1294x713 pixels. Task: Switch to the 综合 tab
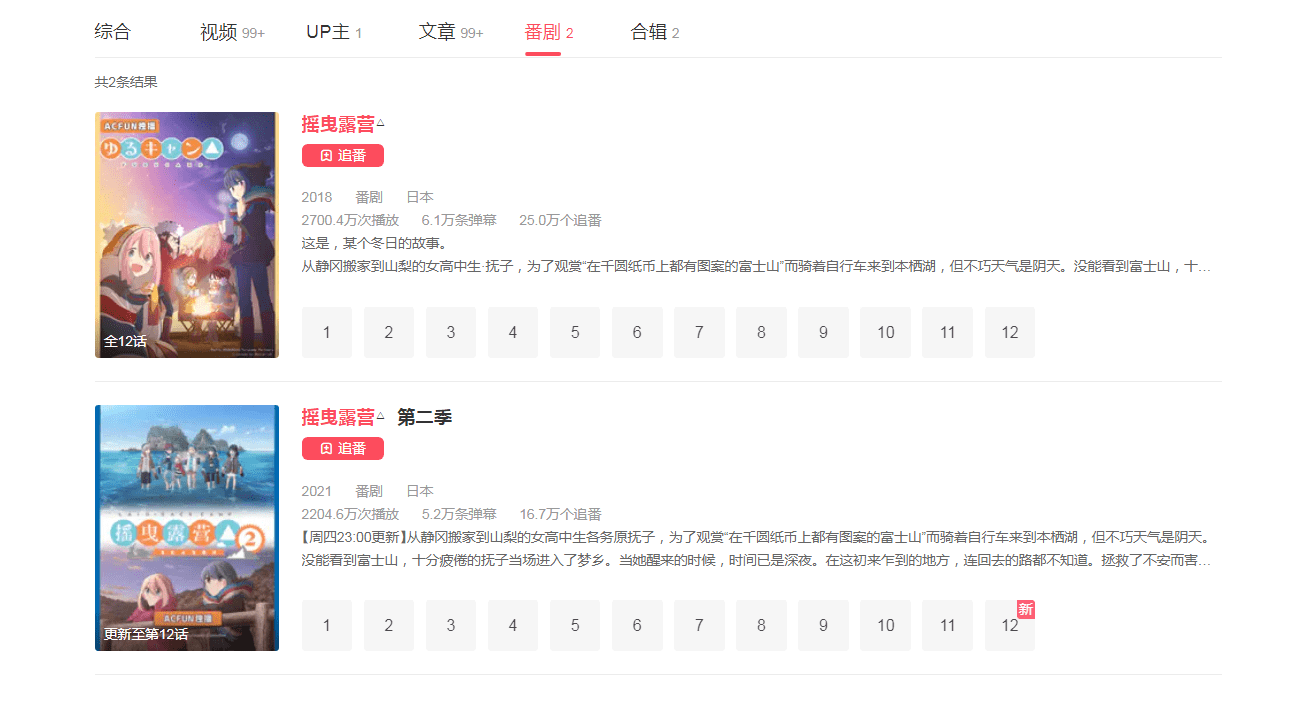pyautogui.click(x=113, y=32)
